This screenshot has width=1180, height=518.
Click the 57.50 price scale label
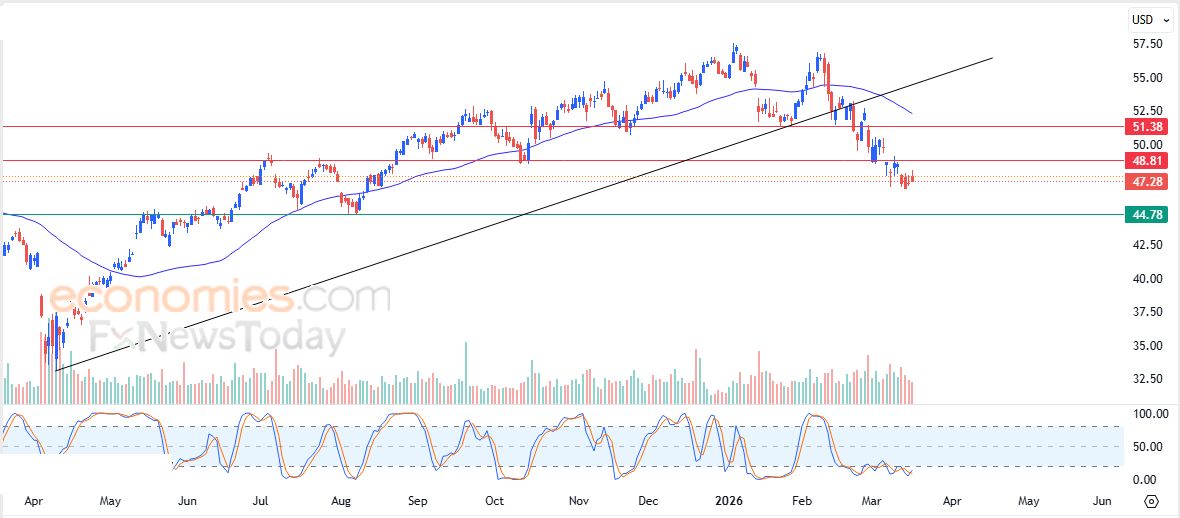click(x=1147, y=44)
